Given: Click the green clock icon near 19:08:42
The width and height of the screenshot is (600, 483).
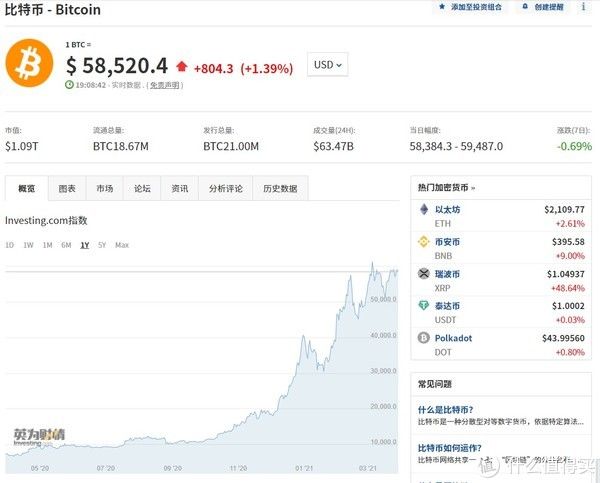Looking at the screenshot, I should tap(69, 85).
